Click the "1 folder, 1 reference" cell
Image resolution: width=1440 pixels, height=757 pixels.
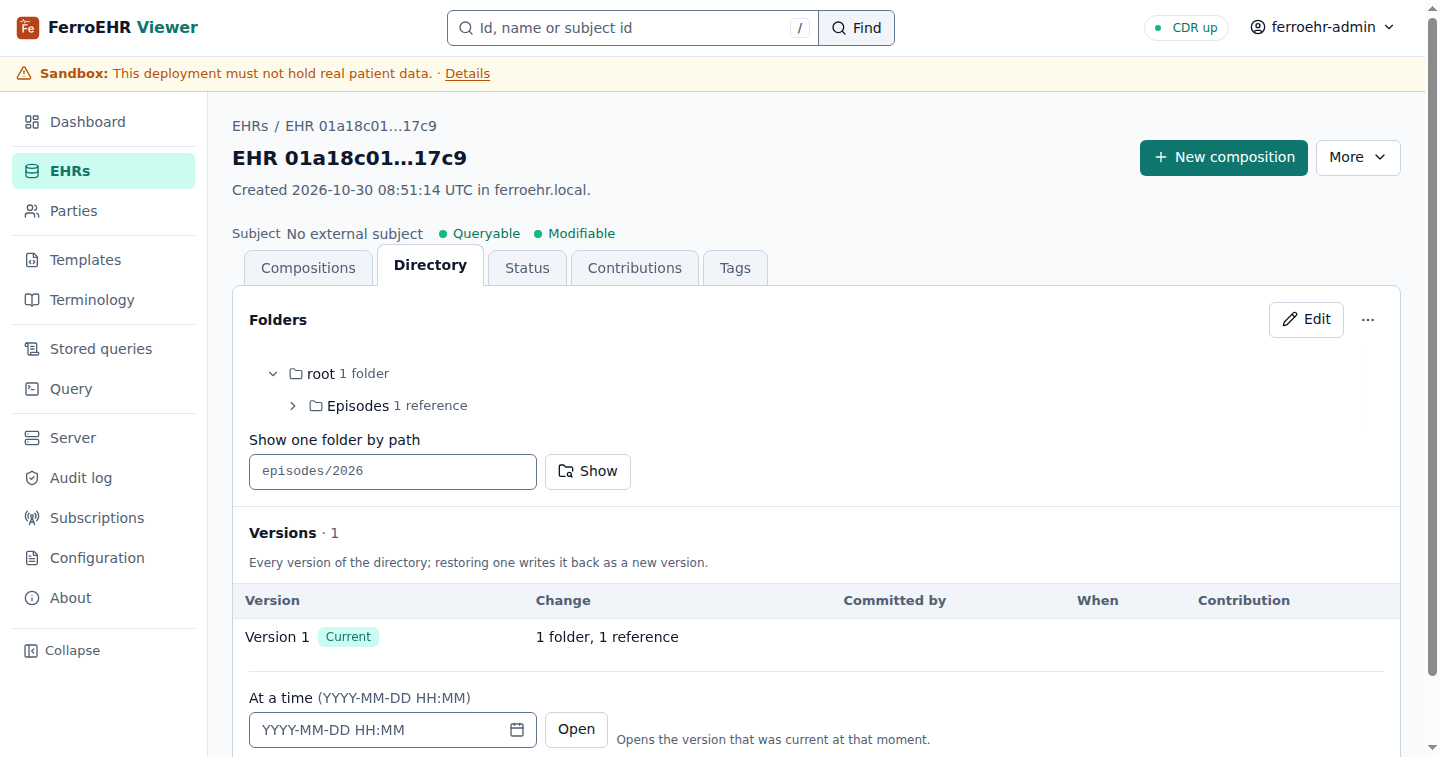pyautogui.click(x=607, y=637)
